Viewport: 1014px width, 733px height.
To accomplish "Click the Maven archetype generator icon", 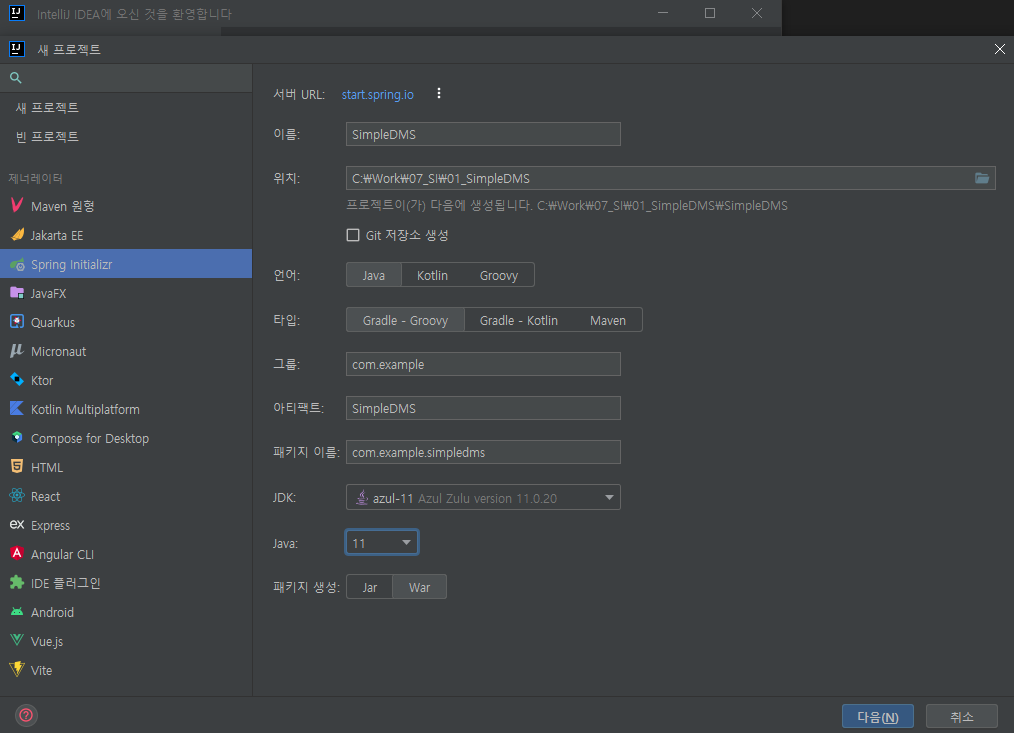I will pos(17,206).
